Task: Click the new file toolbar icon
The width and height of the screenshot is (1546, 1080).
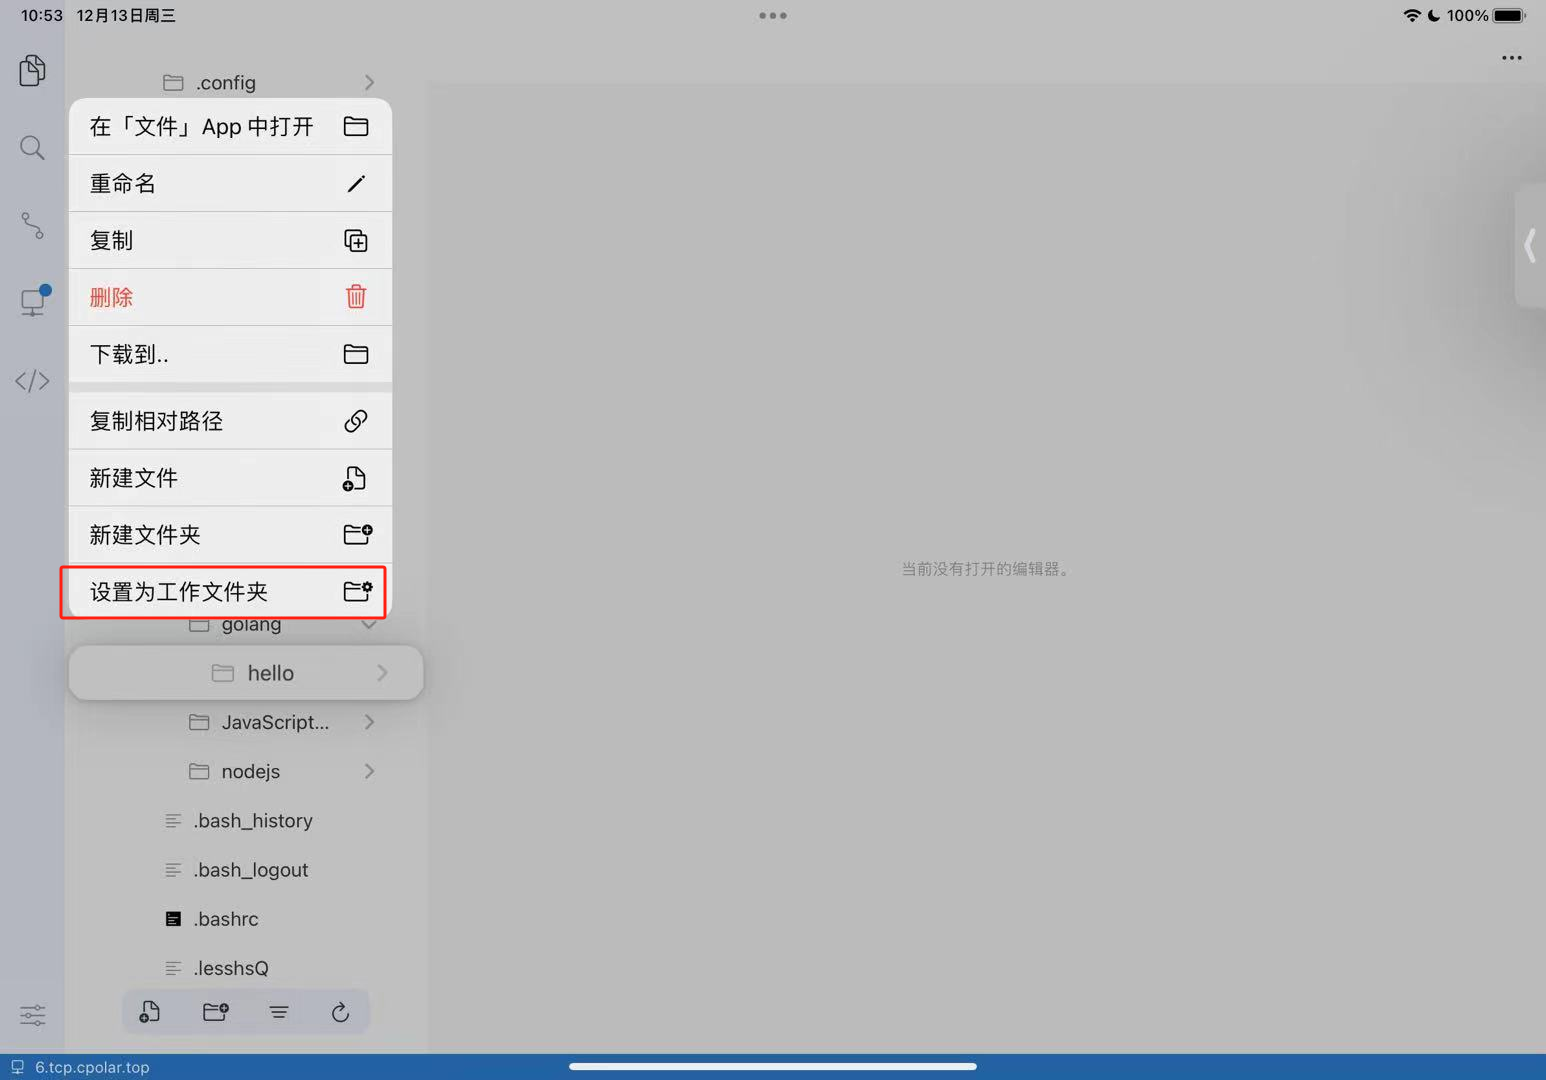Action: pyautogui.click(x=150, y=1012)
